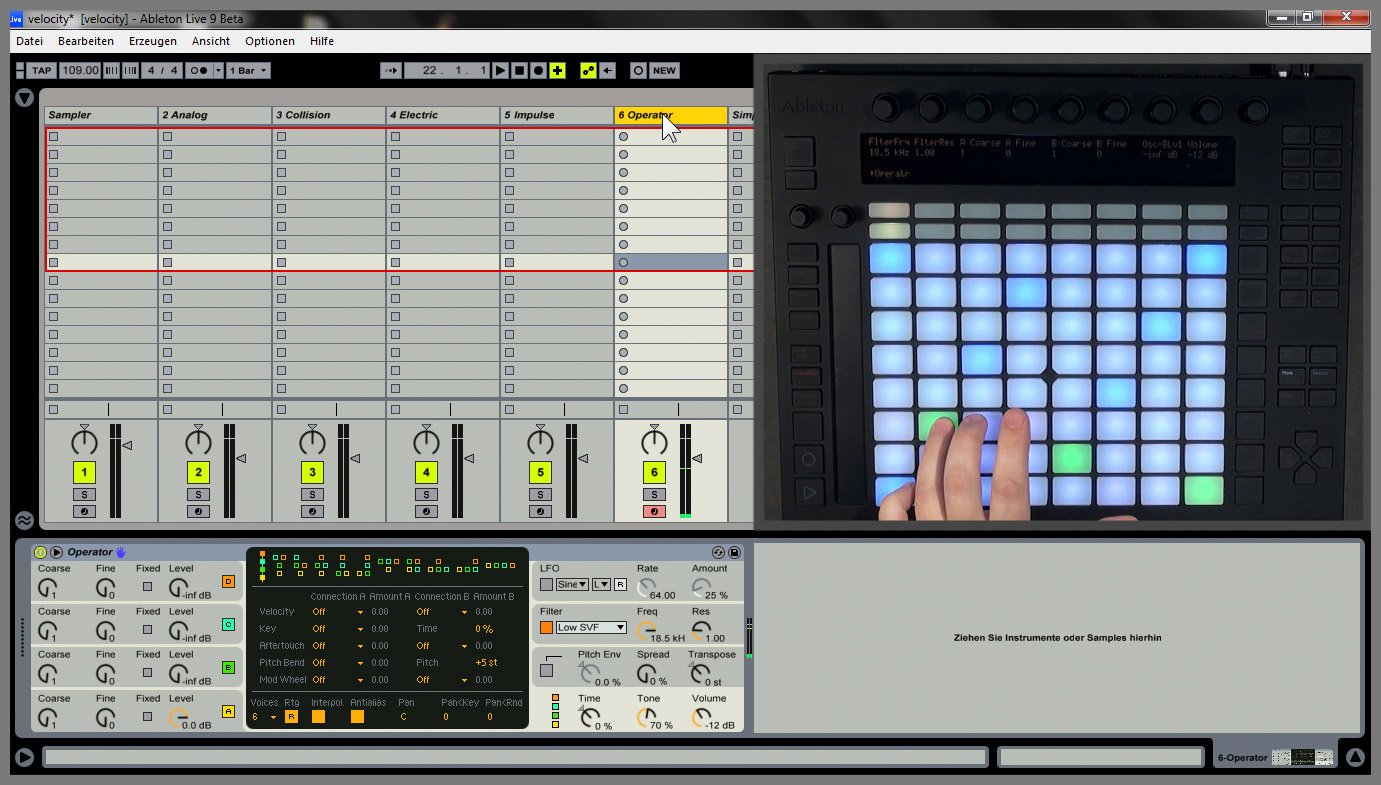
Task: Toggle the LFO retrigger R button
Action: (x=620, y=584)
